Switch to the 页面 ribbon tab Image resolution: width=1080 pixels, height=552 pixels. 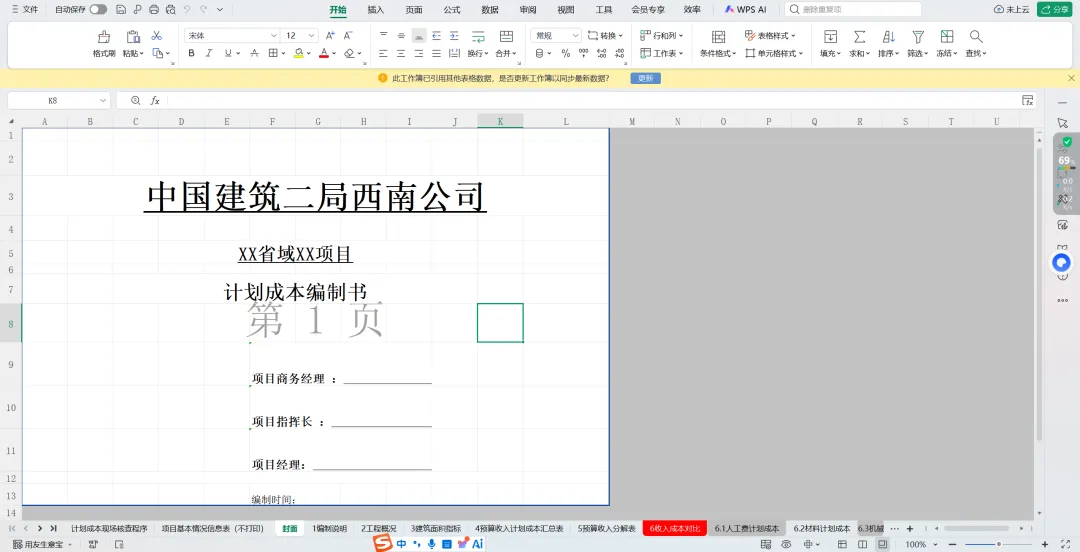[x=414, y=10]
